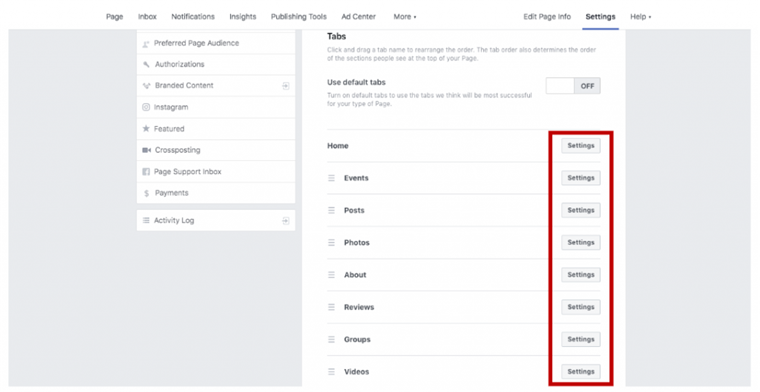Click the Home tab row label

pos(338,146)
